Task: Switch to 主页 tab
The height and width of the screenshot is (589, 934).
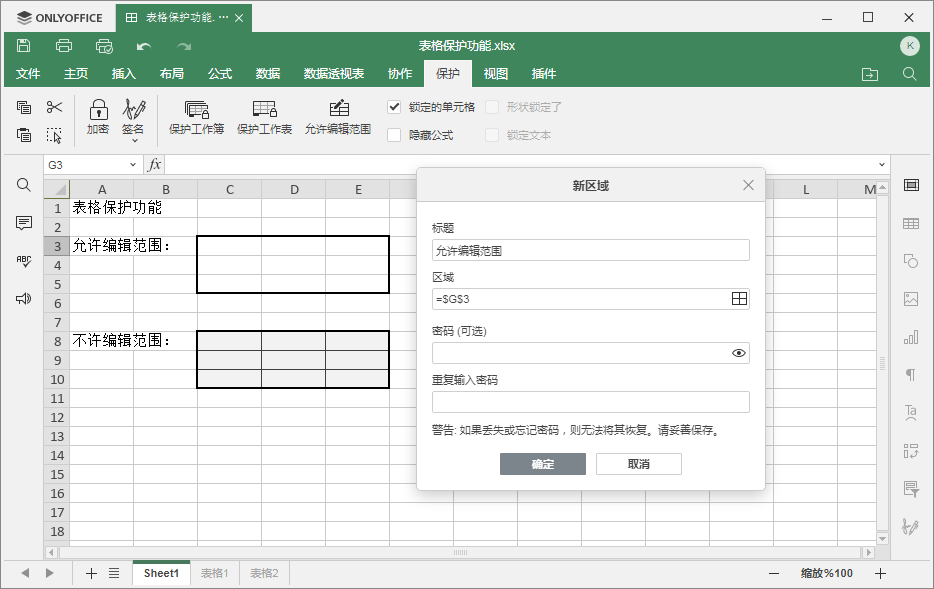Action: [76, 74]
